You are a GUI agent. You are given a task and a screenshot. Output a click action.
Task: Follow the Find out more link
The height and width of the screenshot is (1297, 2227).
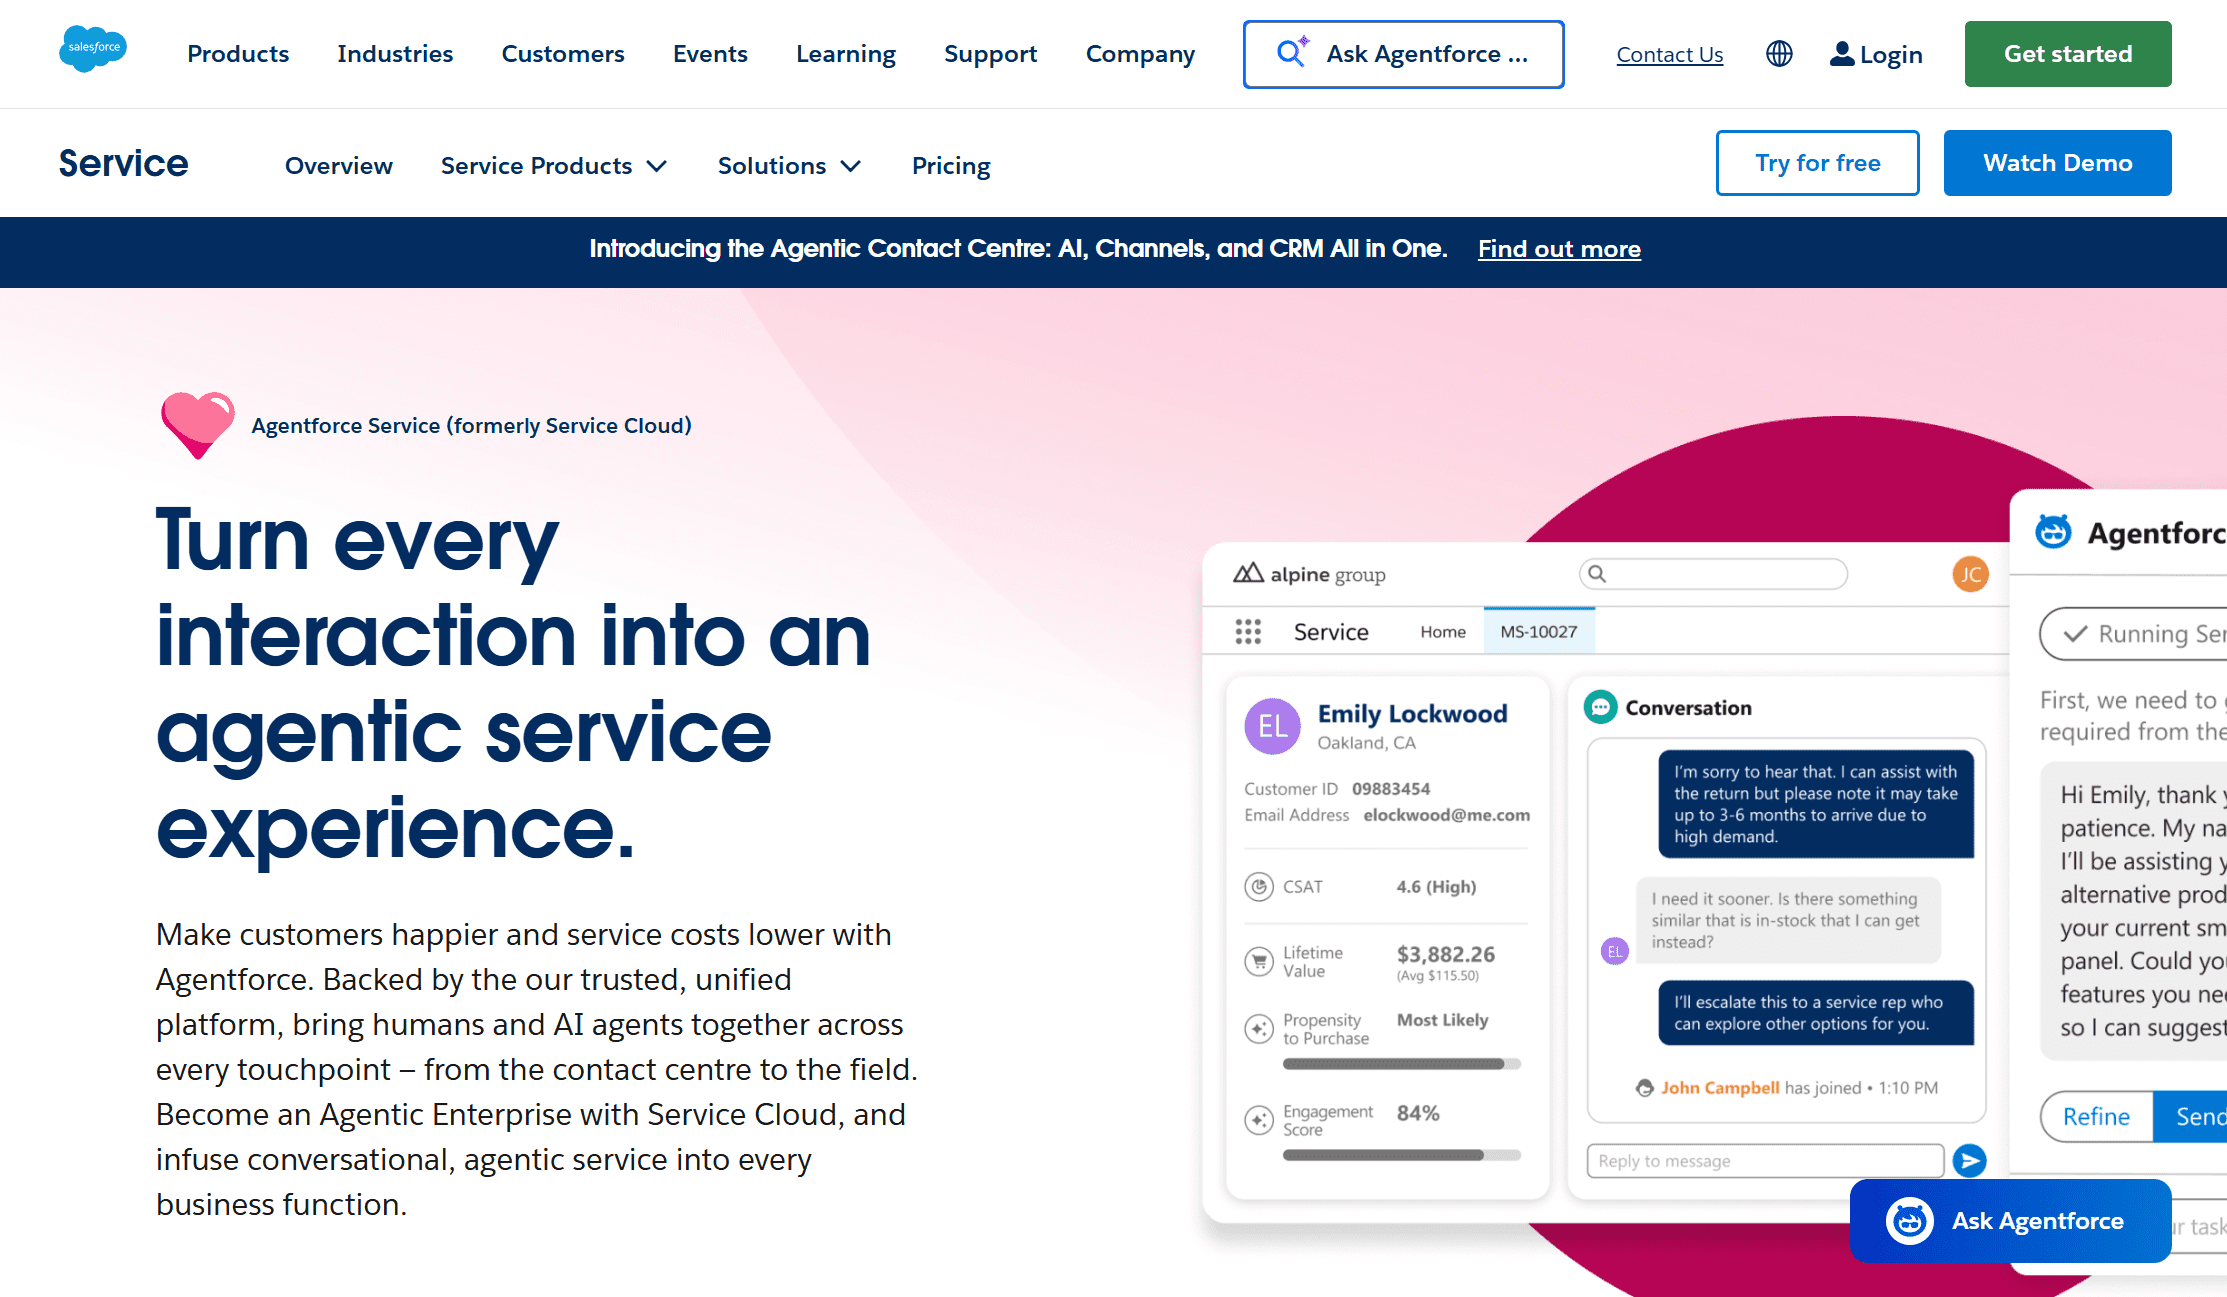point(1559,249)
